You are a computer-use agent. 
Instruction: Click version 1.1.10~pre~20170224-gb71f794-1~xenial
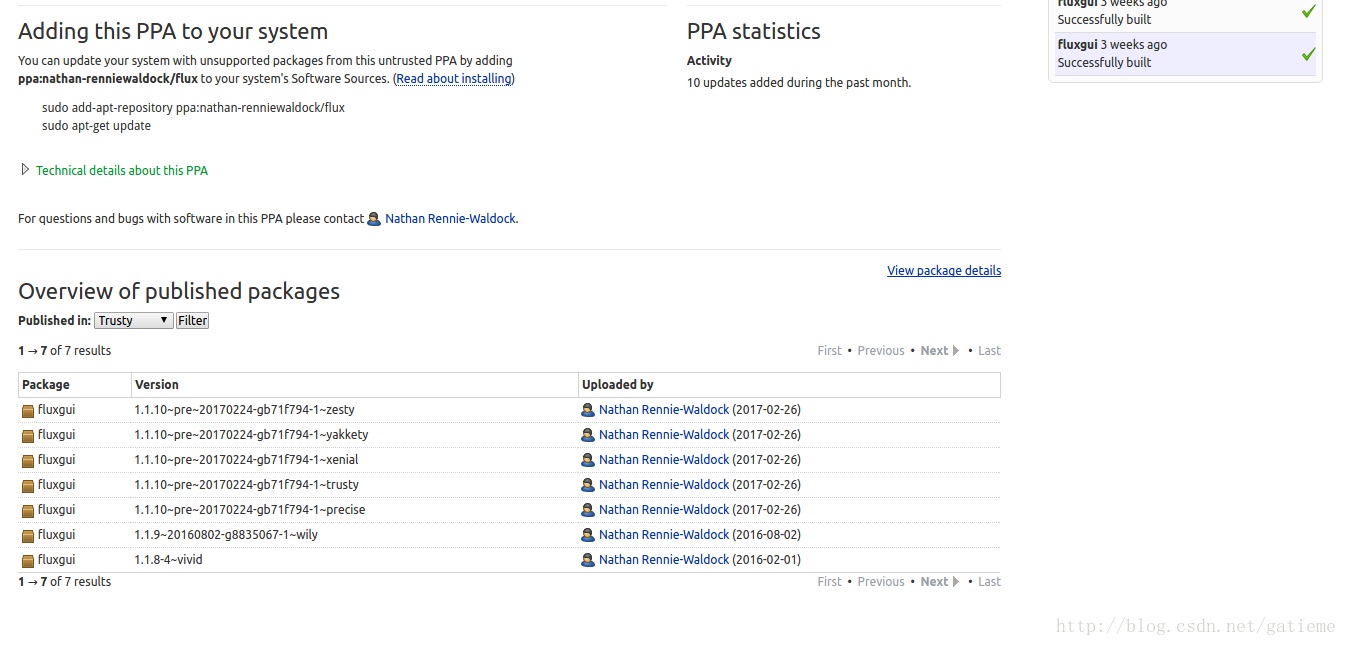(247, 460)
